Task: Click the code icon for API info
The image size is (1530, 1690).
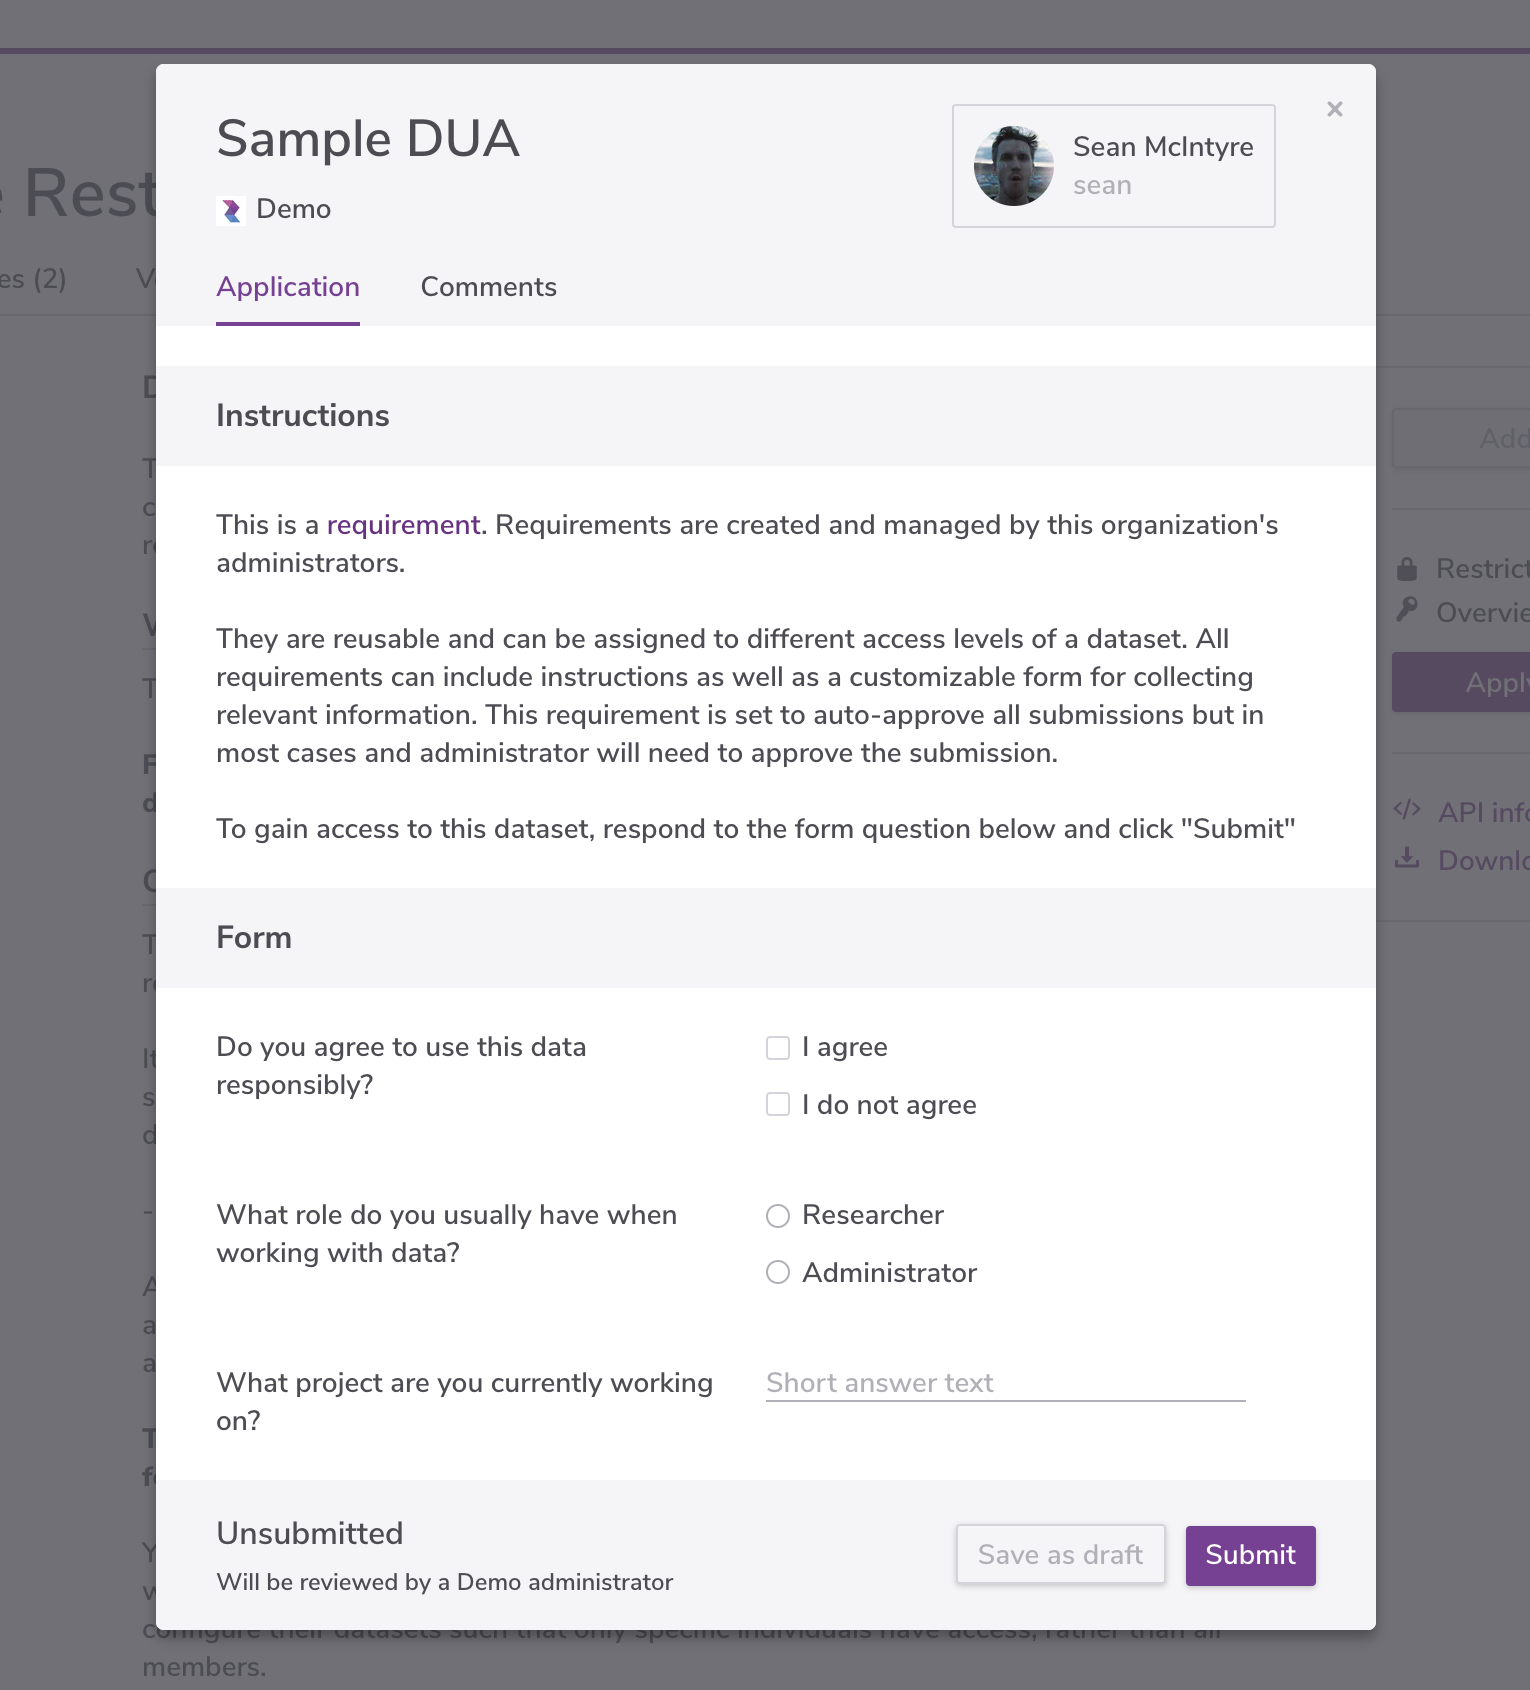Action: [x=1407, y=810]
